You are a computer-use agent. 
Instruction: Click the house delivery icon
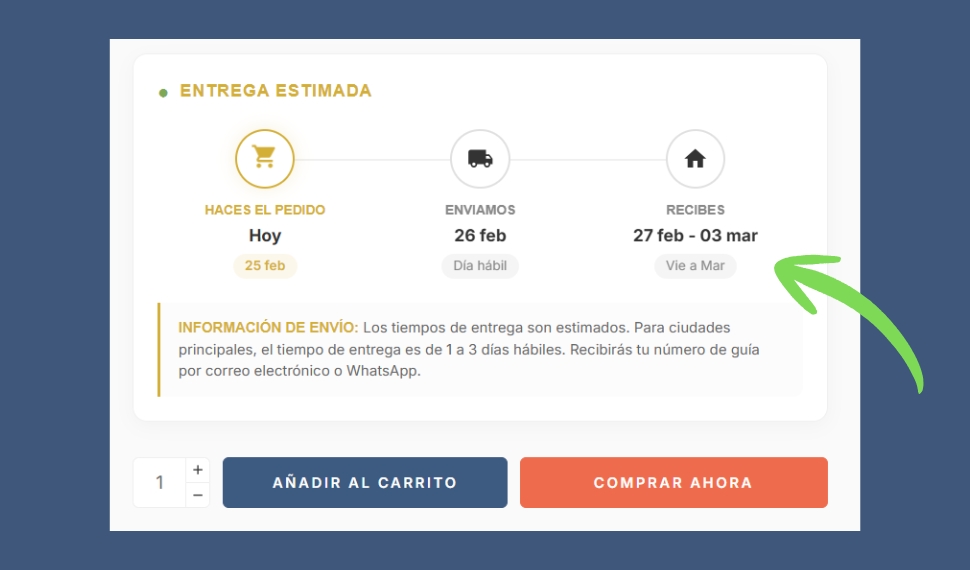695,158
